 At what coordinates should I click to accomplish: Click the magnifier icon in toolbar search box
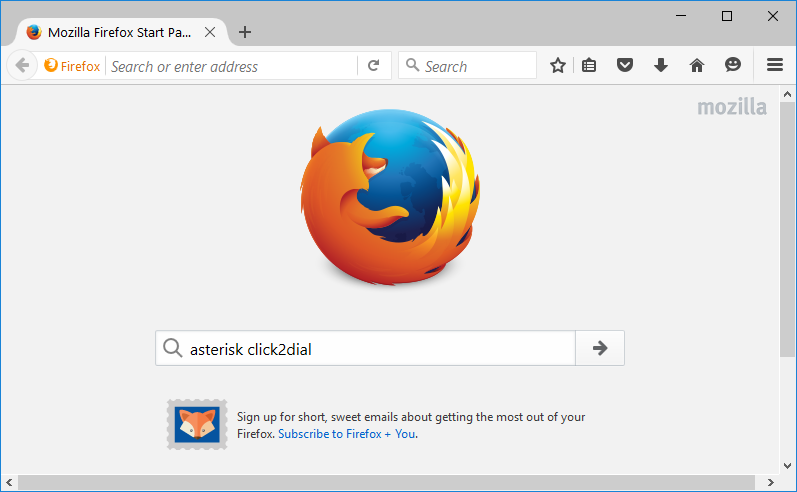coord(412,65)
